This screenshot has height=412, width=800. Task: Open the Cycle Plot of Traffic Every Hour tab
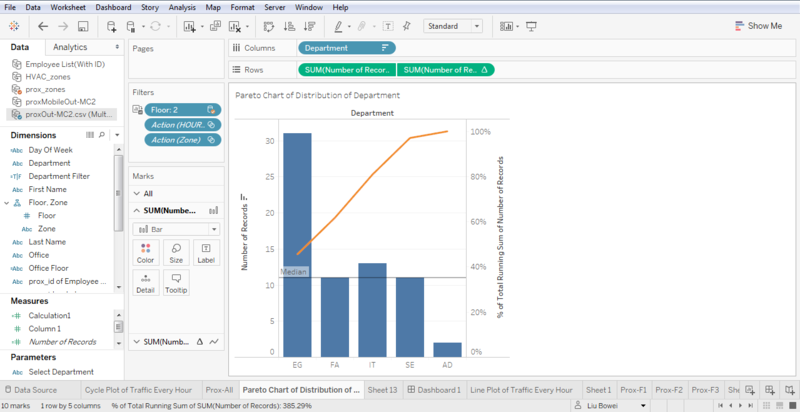[138, 390]
